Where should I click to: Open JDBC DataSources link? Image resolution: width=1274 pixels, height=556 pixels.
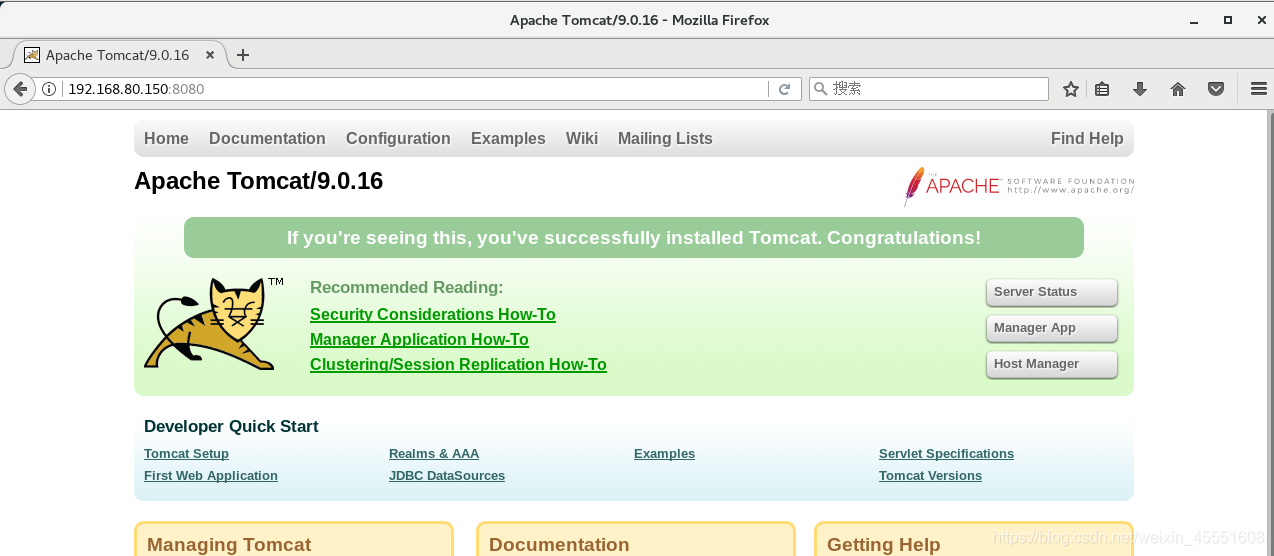(x=447, y=476)
